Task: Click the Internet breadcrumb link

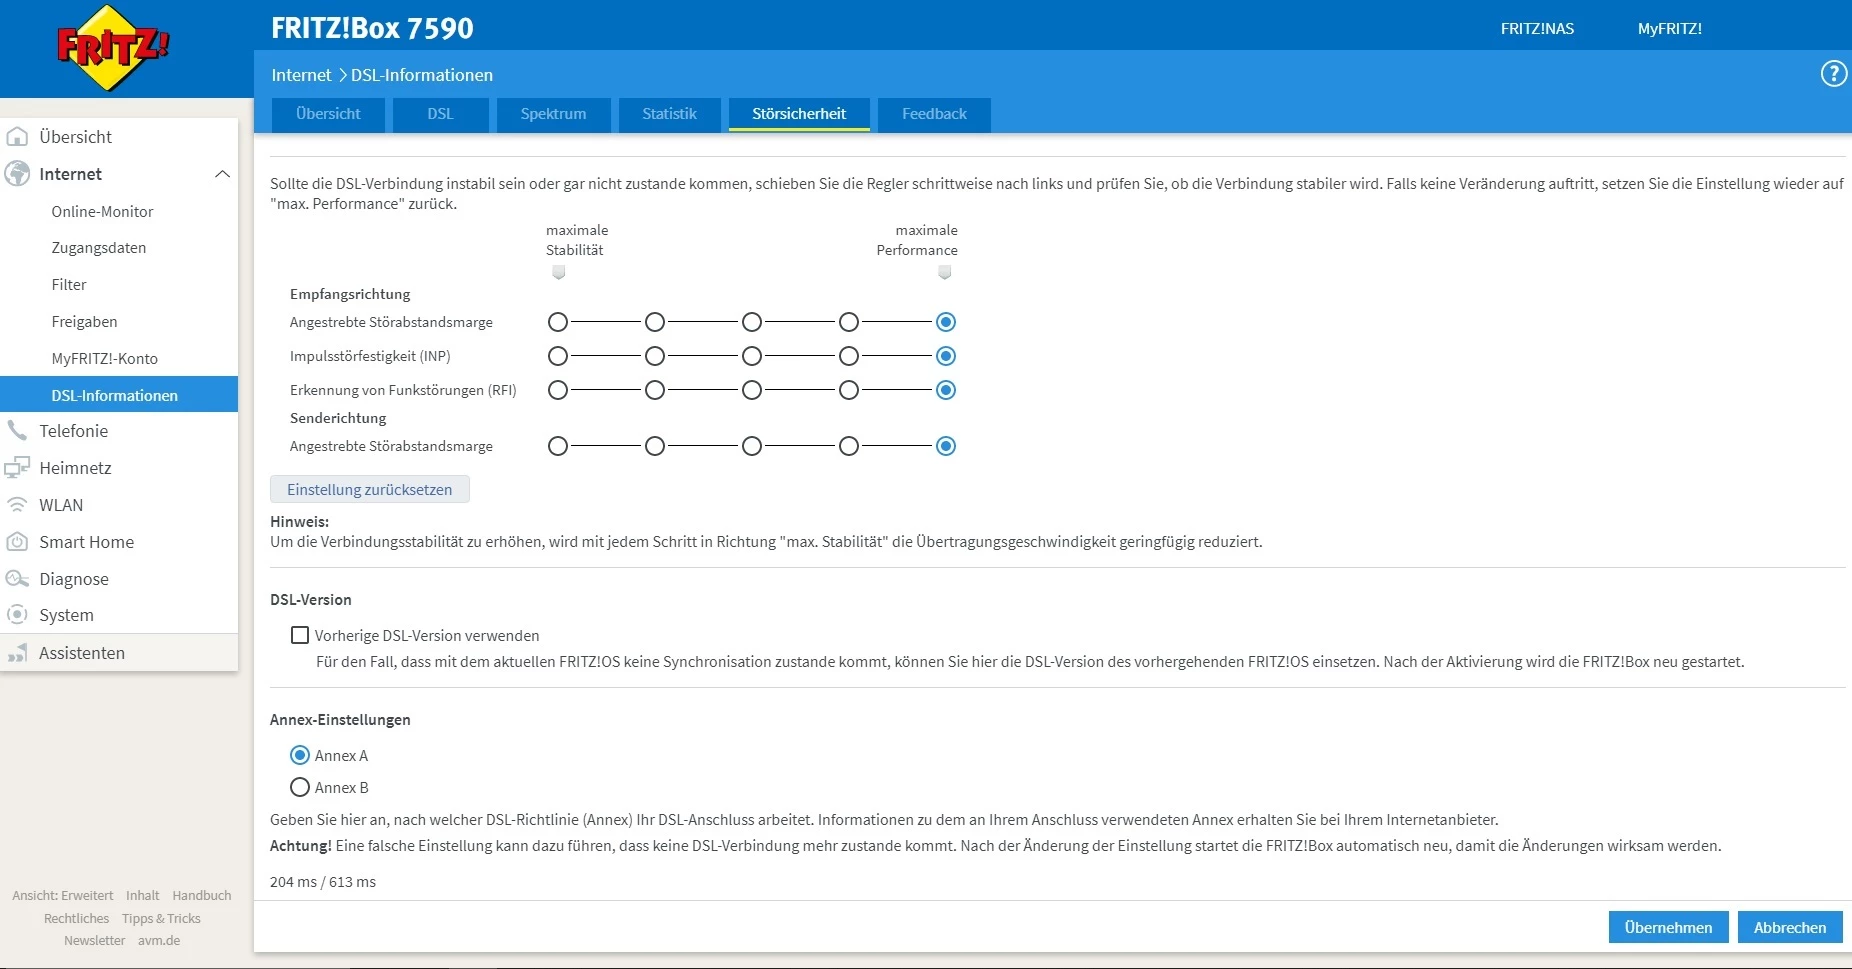Action: (301, 75)
